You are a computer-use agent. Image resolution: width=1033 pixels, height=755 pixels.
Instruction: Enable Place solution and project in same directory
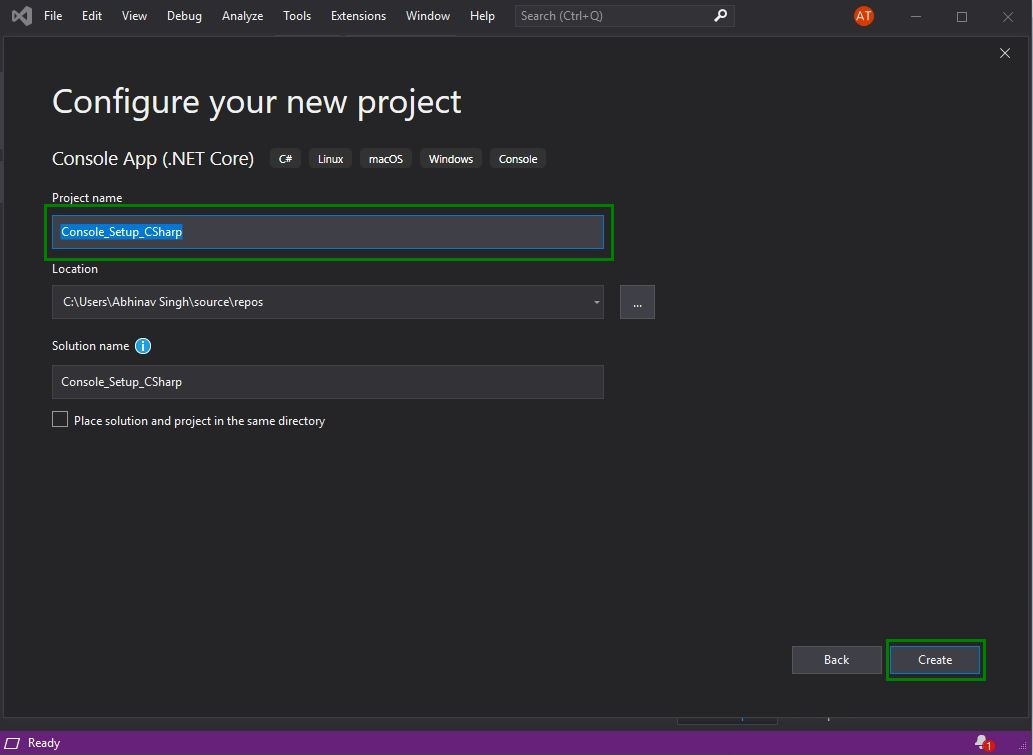[60, 420]
